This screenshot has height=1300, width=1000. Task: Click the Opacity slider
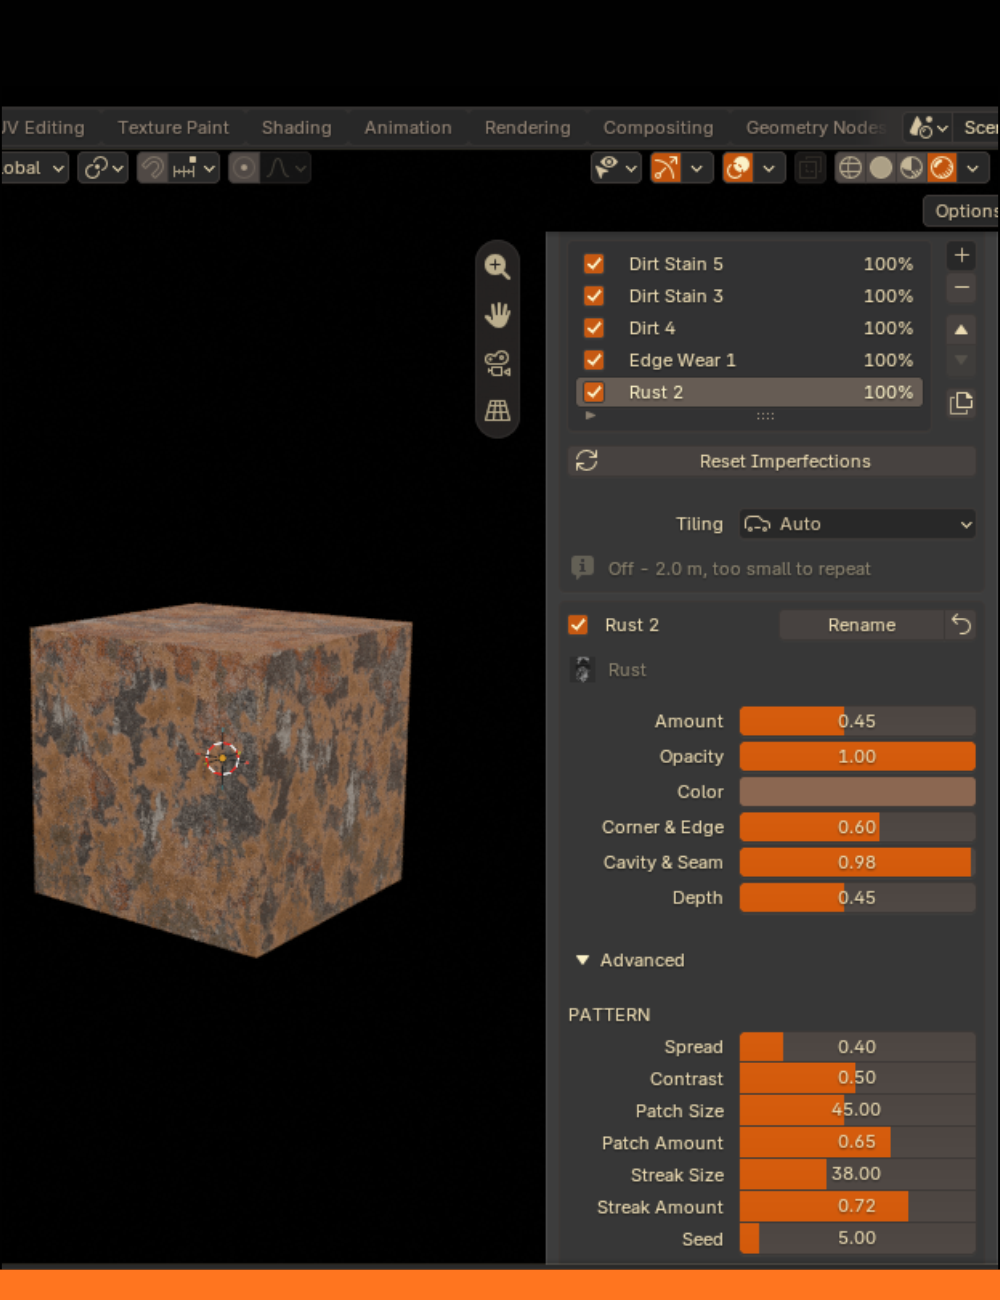pos(857,756)
